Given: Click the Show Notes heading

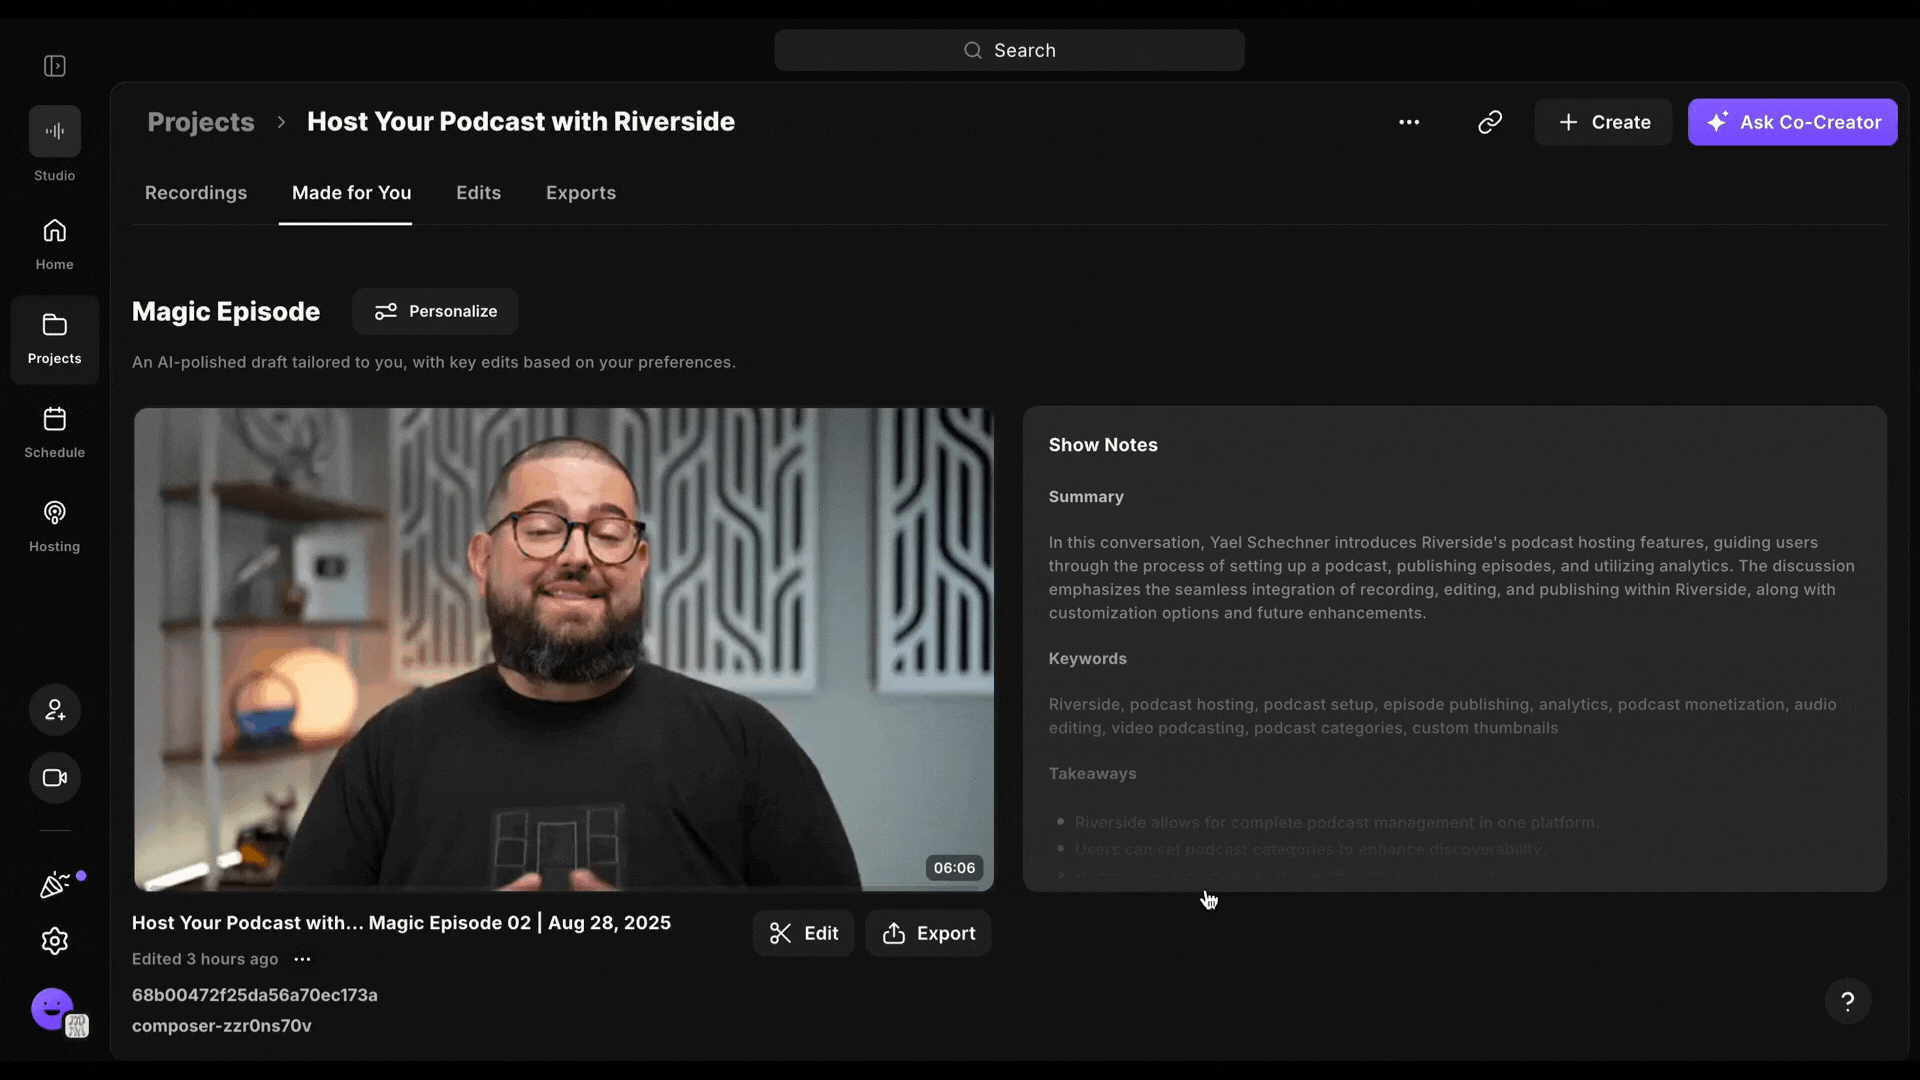Looking at the screenshot, I should (x=1103, y=445).
